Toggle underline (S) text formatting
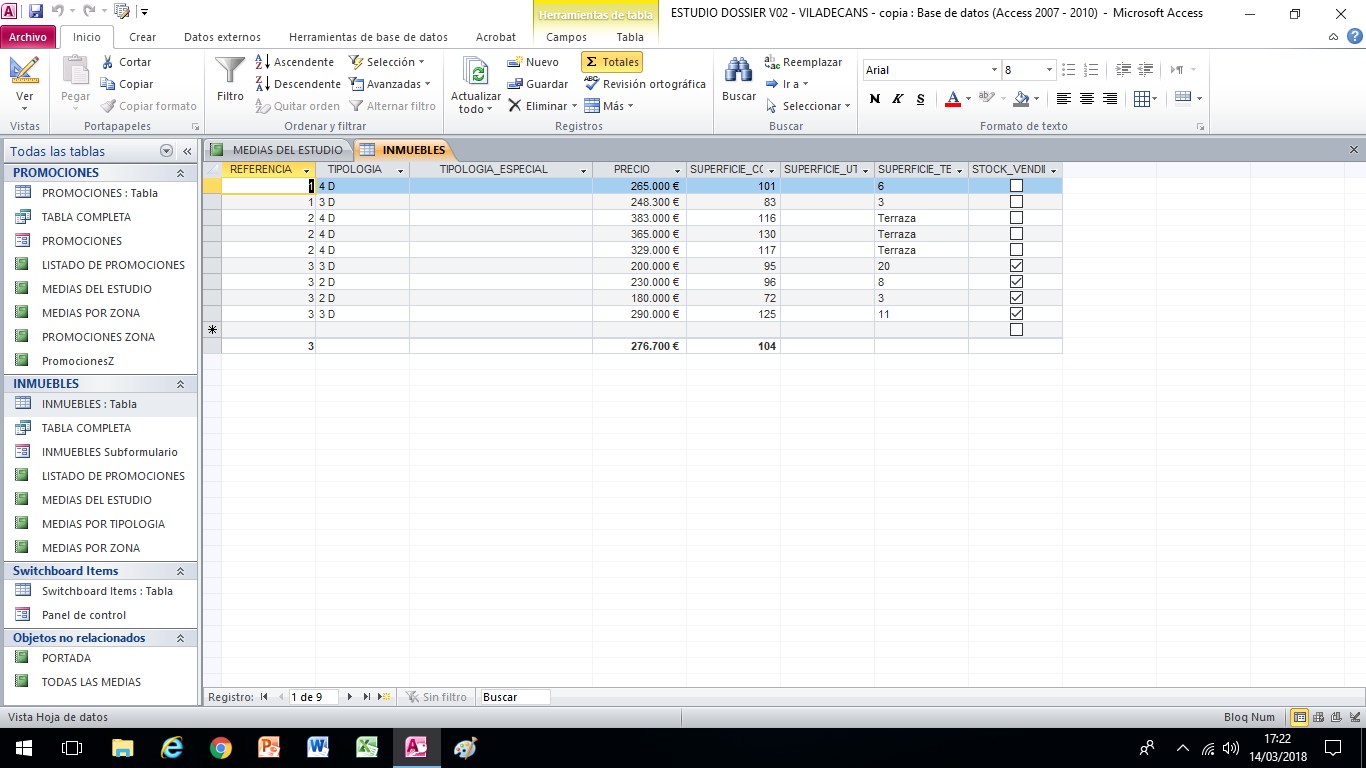 [920, 98]
